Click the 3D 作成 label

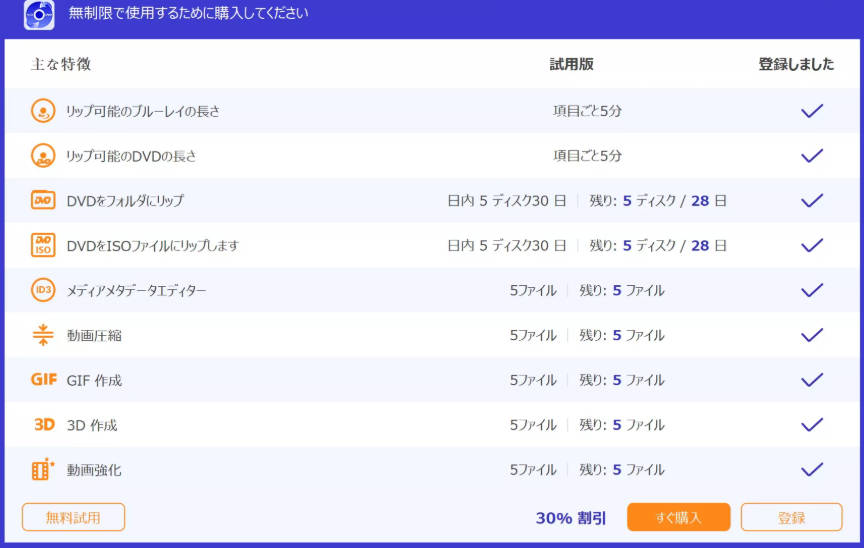[x=92, y=425]
